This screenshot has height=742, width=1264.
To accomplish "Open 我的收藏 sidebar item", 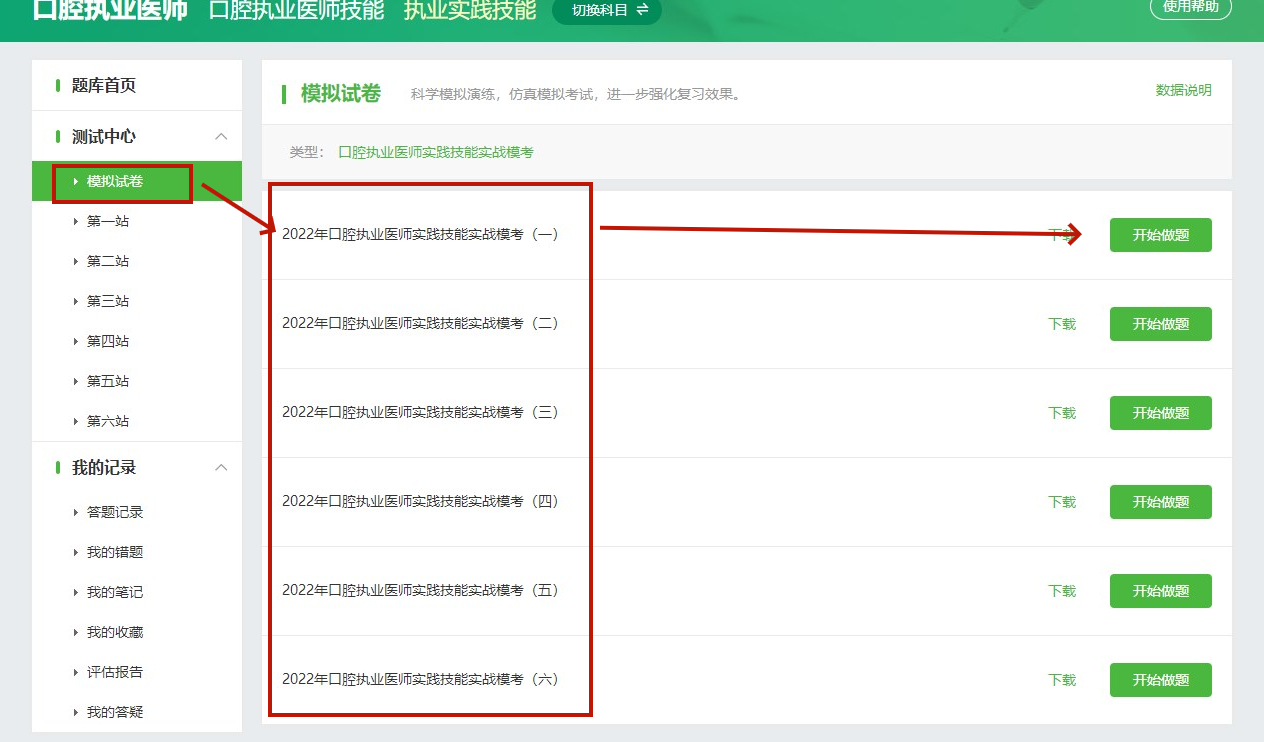I will point(114,633).
